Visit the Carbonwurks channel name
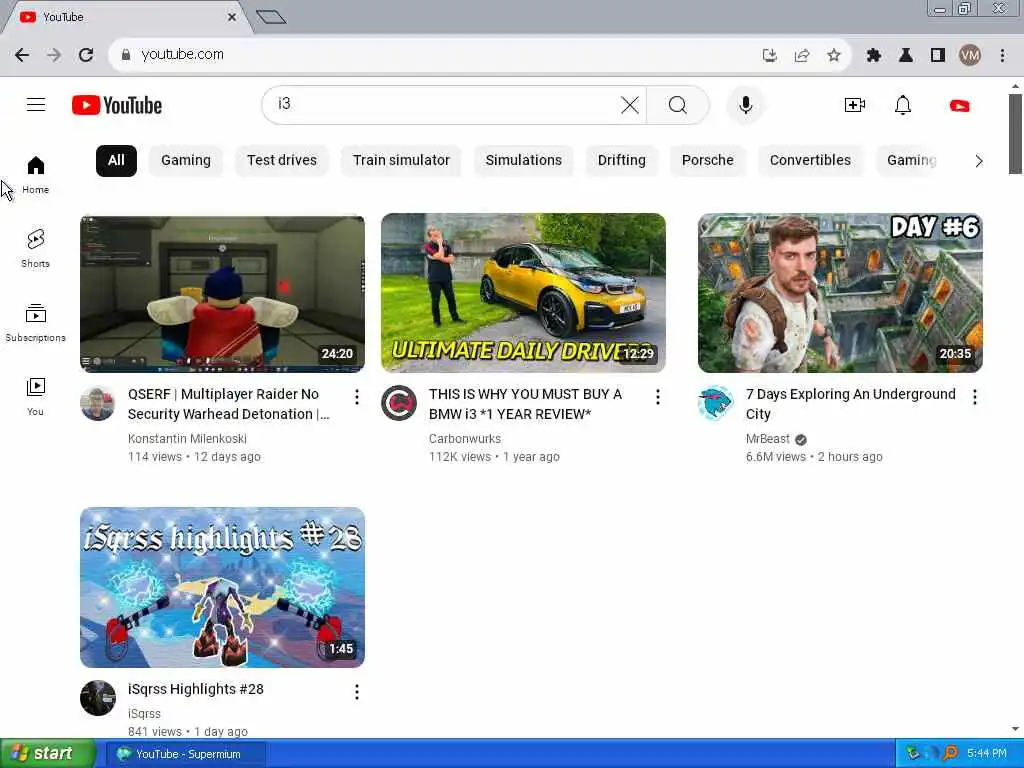This screenshot has width=1024, height=768. (464, 439)
